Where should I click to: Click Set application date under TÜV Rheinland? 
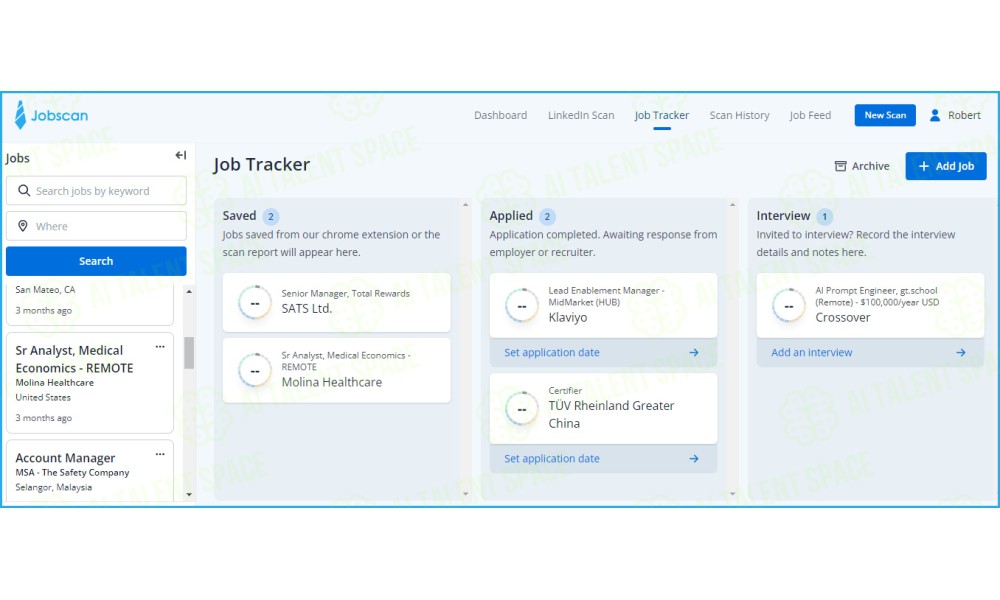click(552, 458)
